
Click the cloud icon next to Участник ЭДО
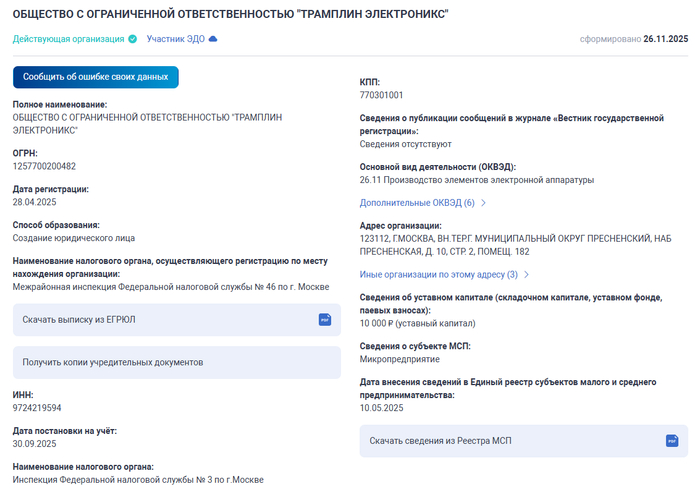(x=212, y=39)
